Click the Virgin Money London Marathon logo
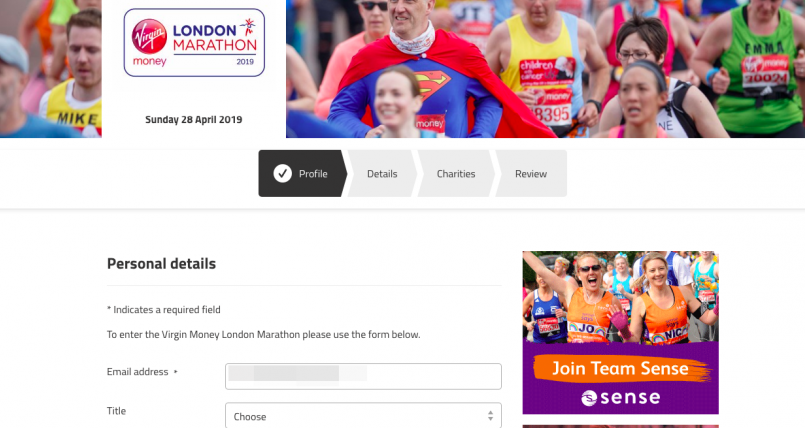The width and height of the screenshot is (805, 428). [194, 43]
